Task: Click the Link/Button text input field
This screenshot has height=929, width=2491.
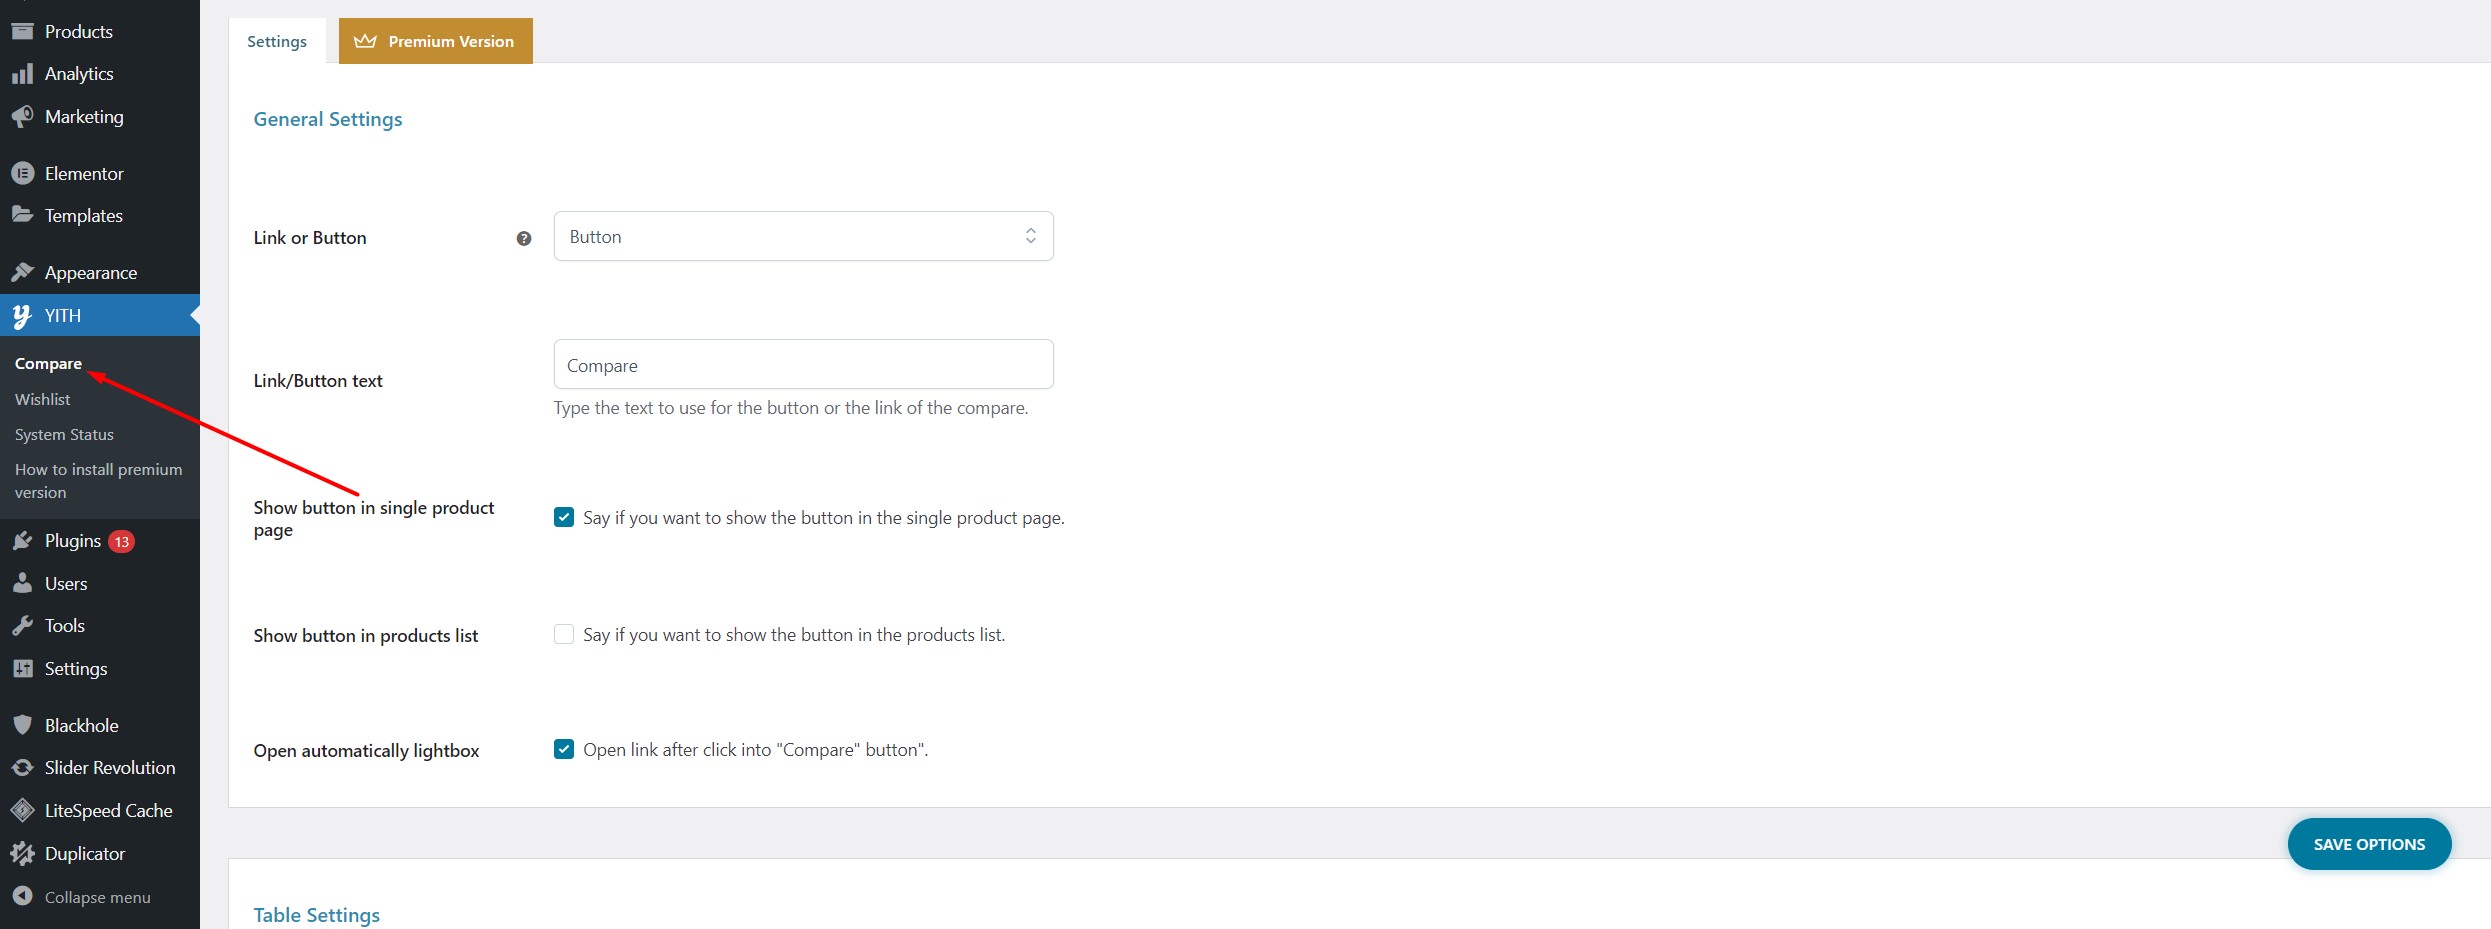Action: pyautogui.click(x=803, y=364)
